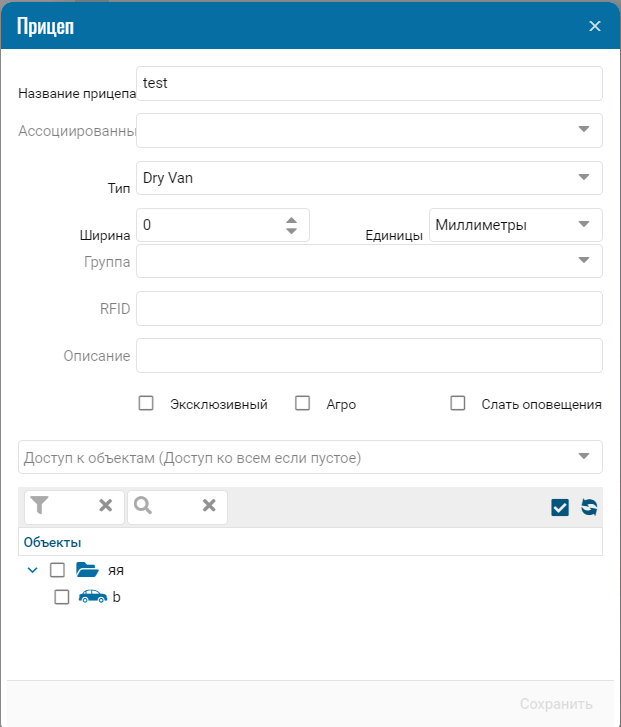Clear the filter with its X icon
This screenshot has height=727, width=621.
point(106,505)
